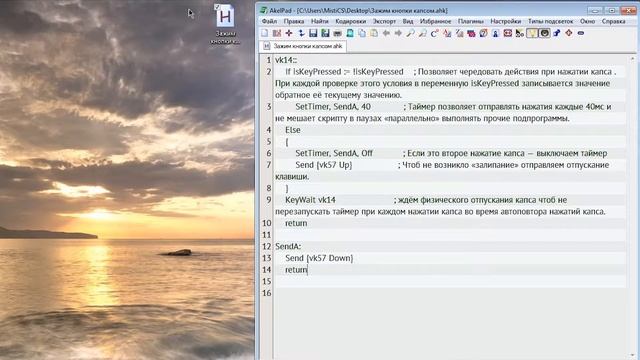Viewport: 640px width, 360px height.
Task: Click the red cross-arrows toolbar icon
Action: click(289, 33)
